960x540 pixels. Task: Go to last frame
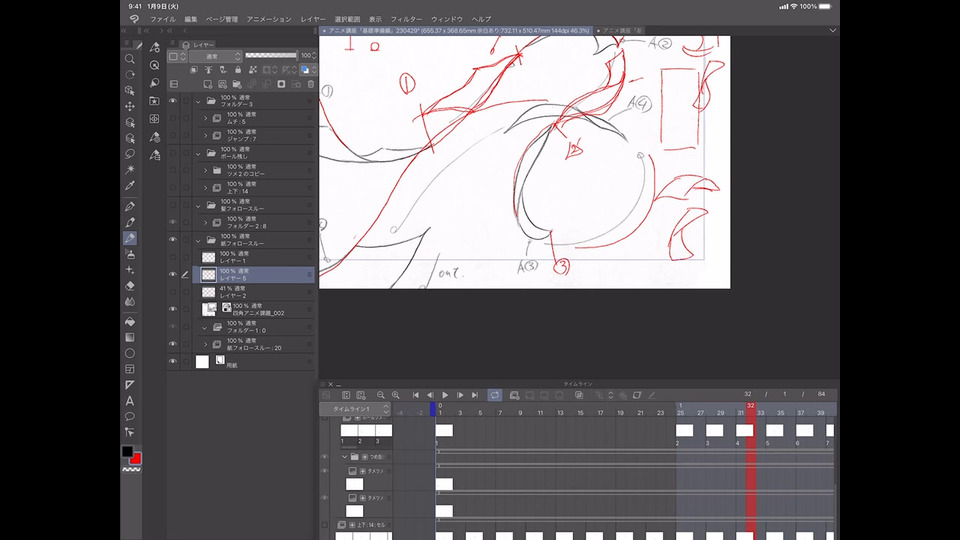point(474,396)
